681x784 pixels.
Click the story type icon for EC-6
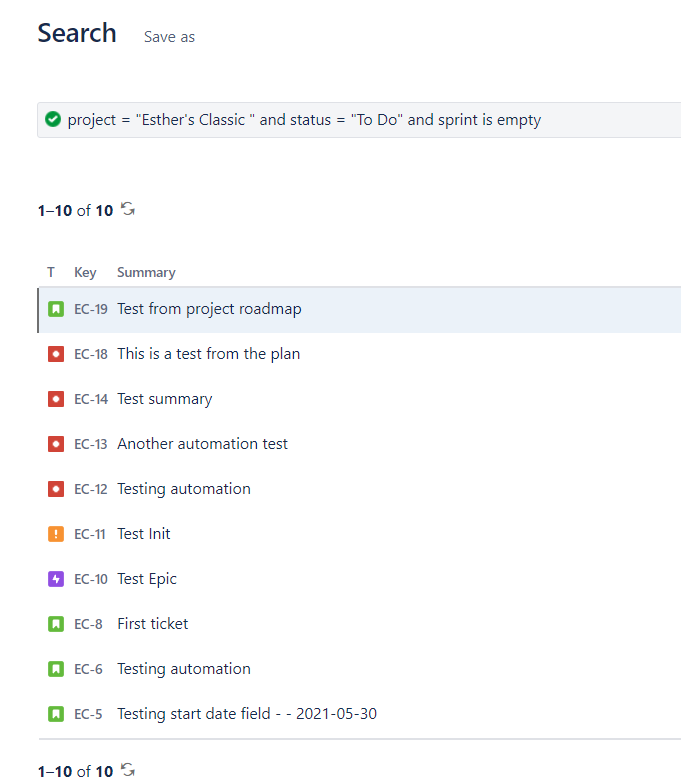pos(56,669)
